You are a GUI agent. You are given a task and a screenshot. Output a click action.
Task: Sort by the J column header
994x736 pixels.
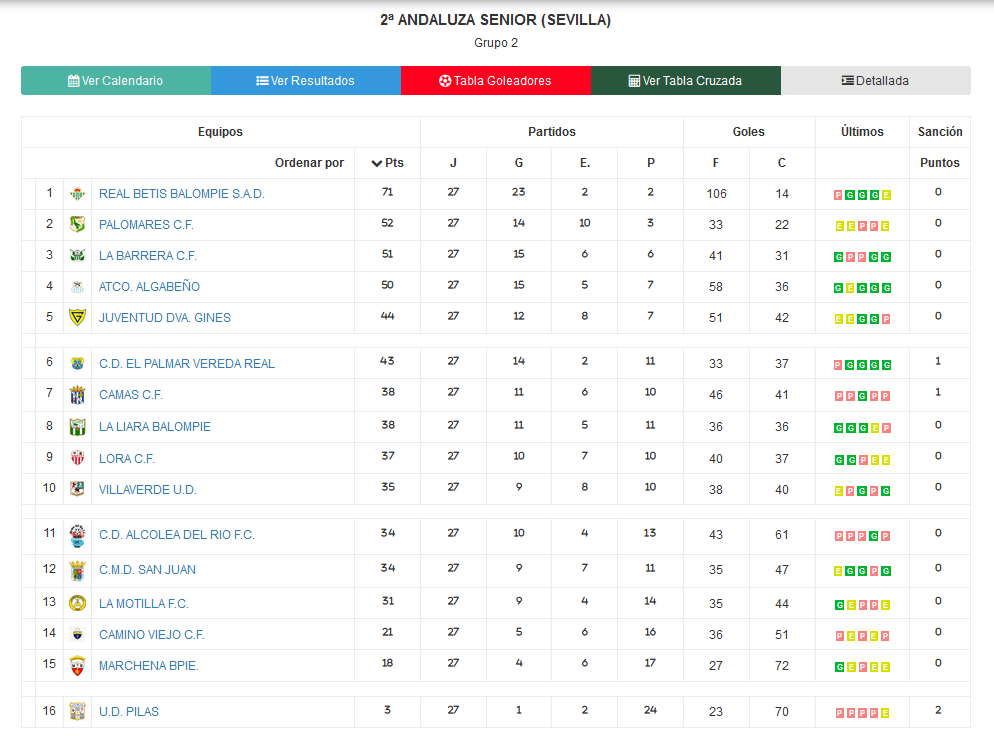coord(453,163)
